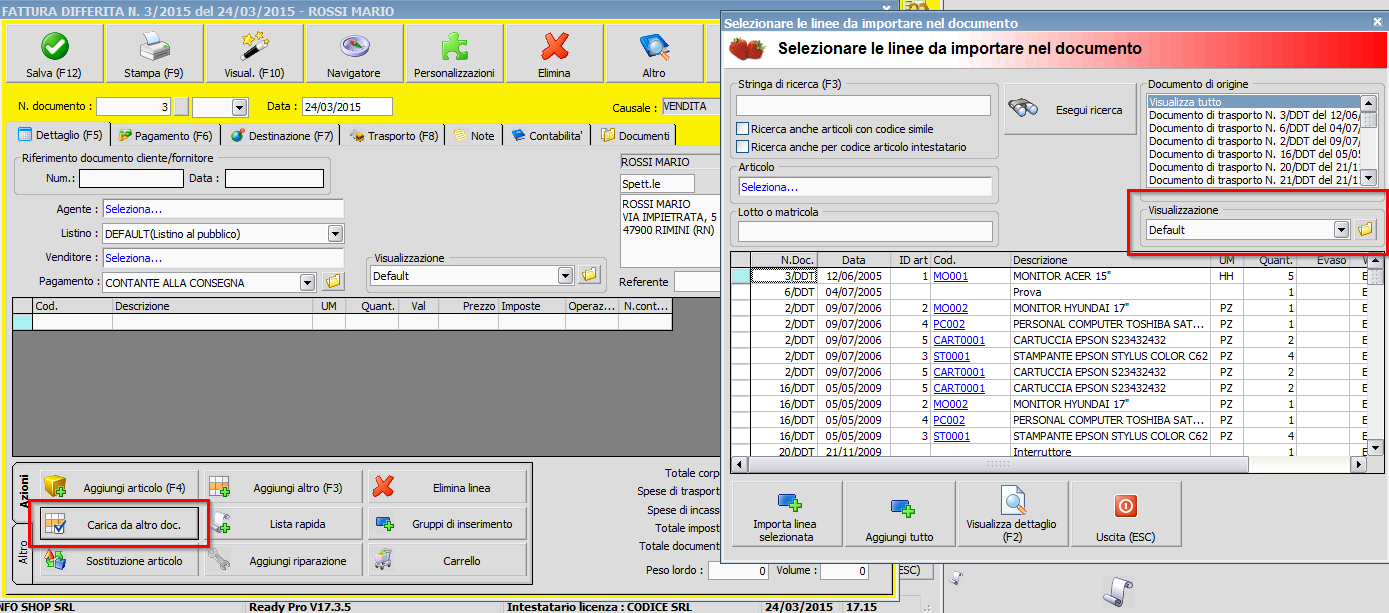Viewport: 1389px width, 613px height.
Task: Click folder icon beside dialog Visualizzazione dropdown
Action: click(x=1365, y=230)
